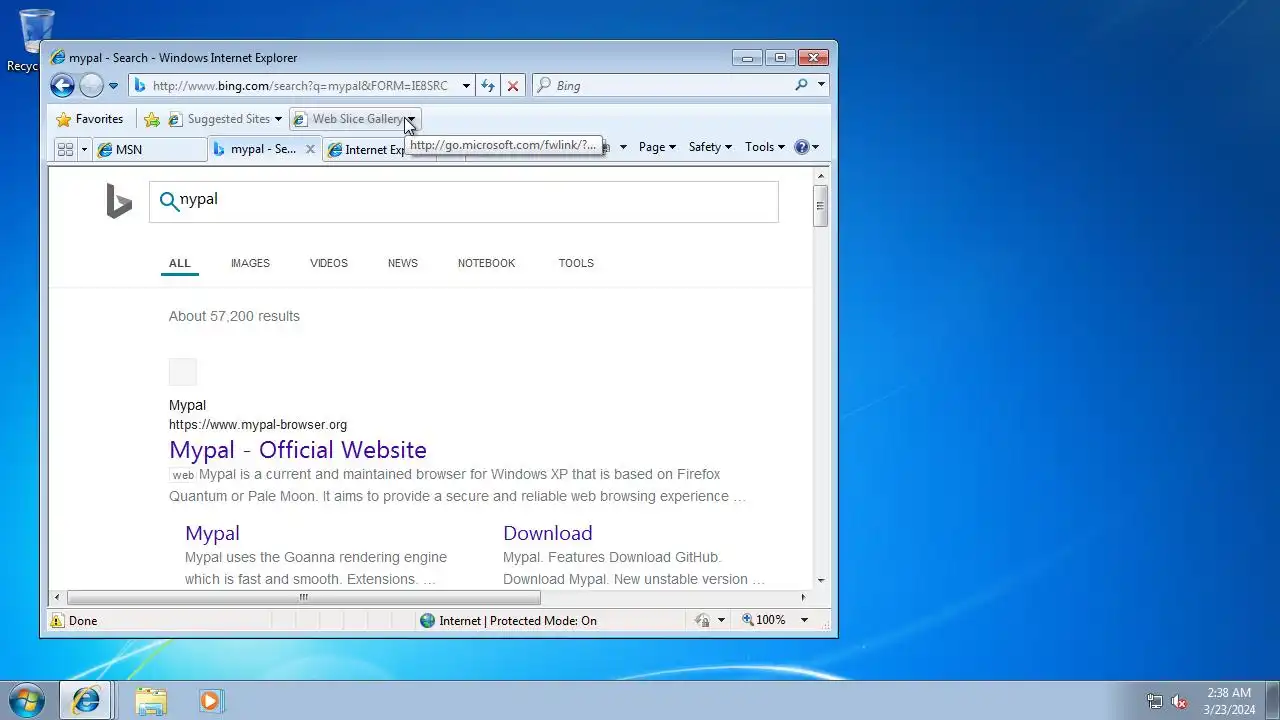The width and height of the screenshot is (1280, 720).
Task: Click the Bing page search magnifier
Action: (x=169, y=202)
